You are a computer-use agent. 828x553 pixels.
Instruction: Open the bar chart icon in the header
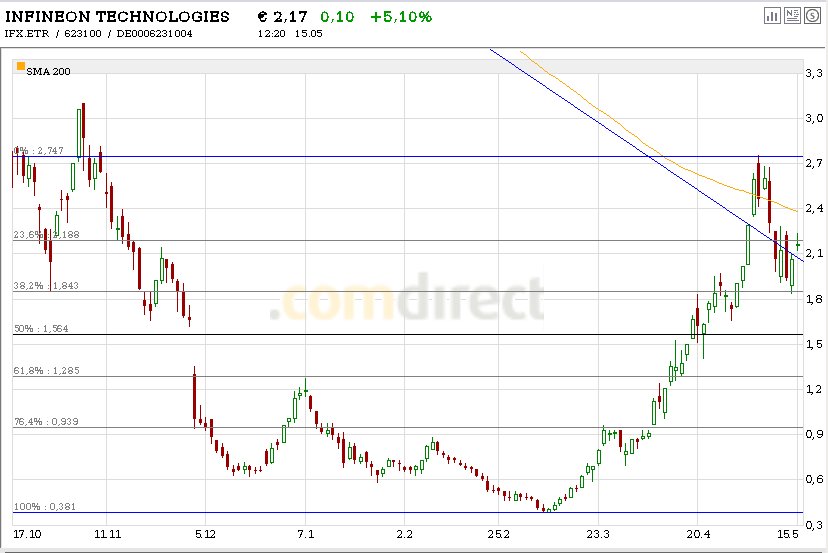[x=772, y=16]
